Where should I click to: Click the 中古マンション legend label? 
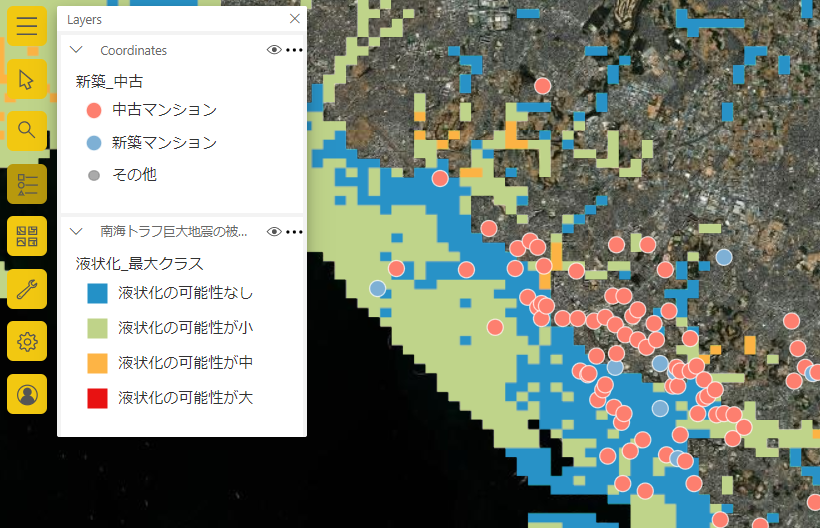[x=164, y=110]
